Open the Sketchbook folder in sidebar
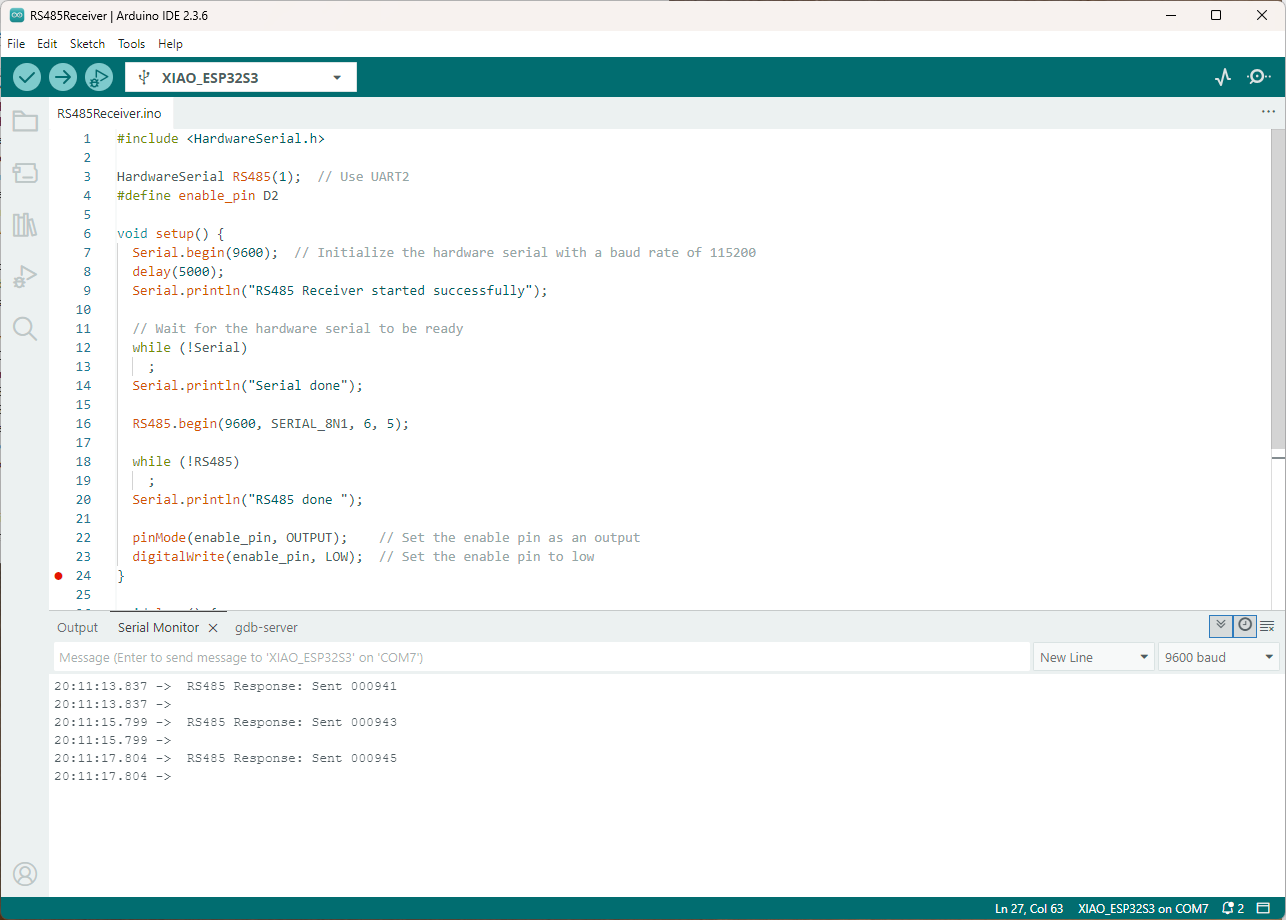The image size is (1286, 920). pyautogui.click(x=25, y=122)
